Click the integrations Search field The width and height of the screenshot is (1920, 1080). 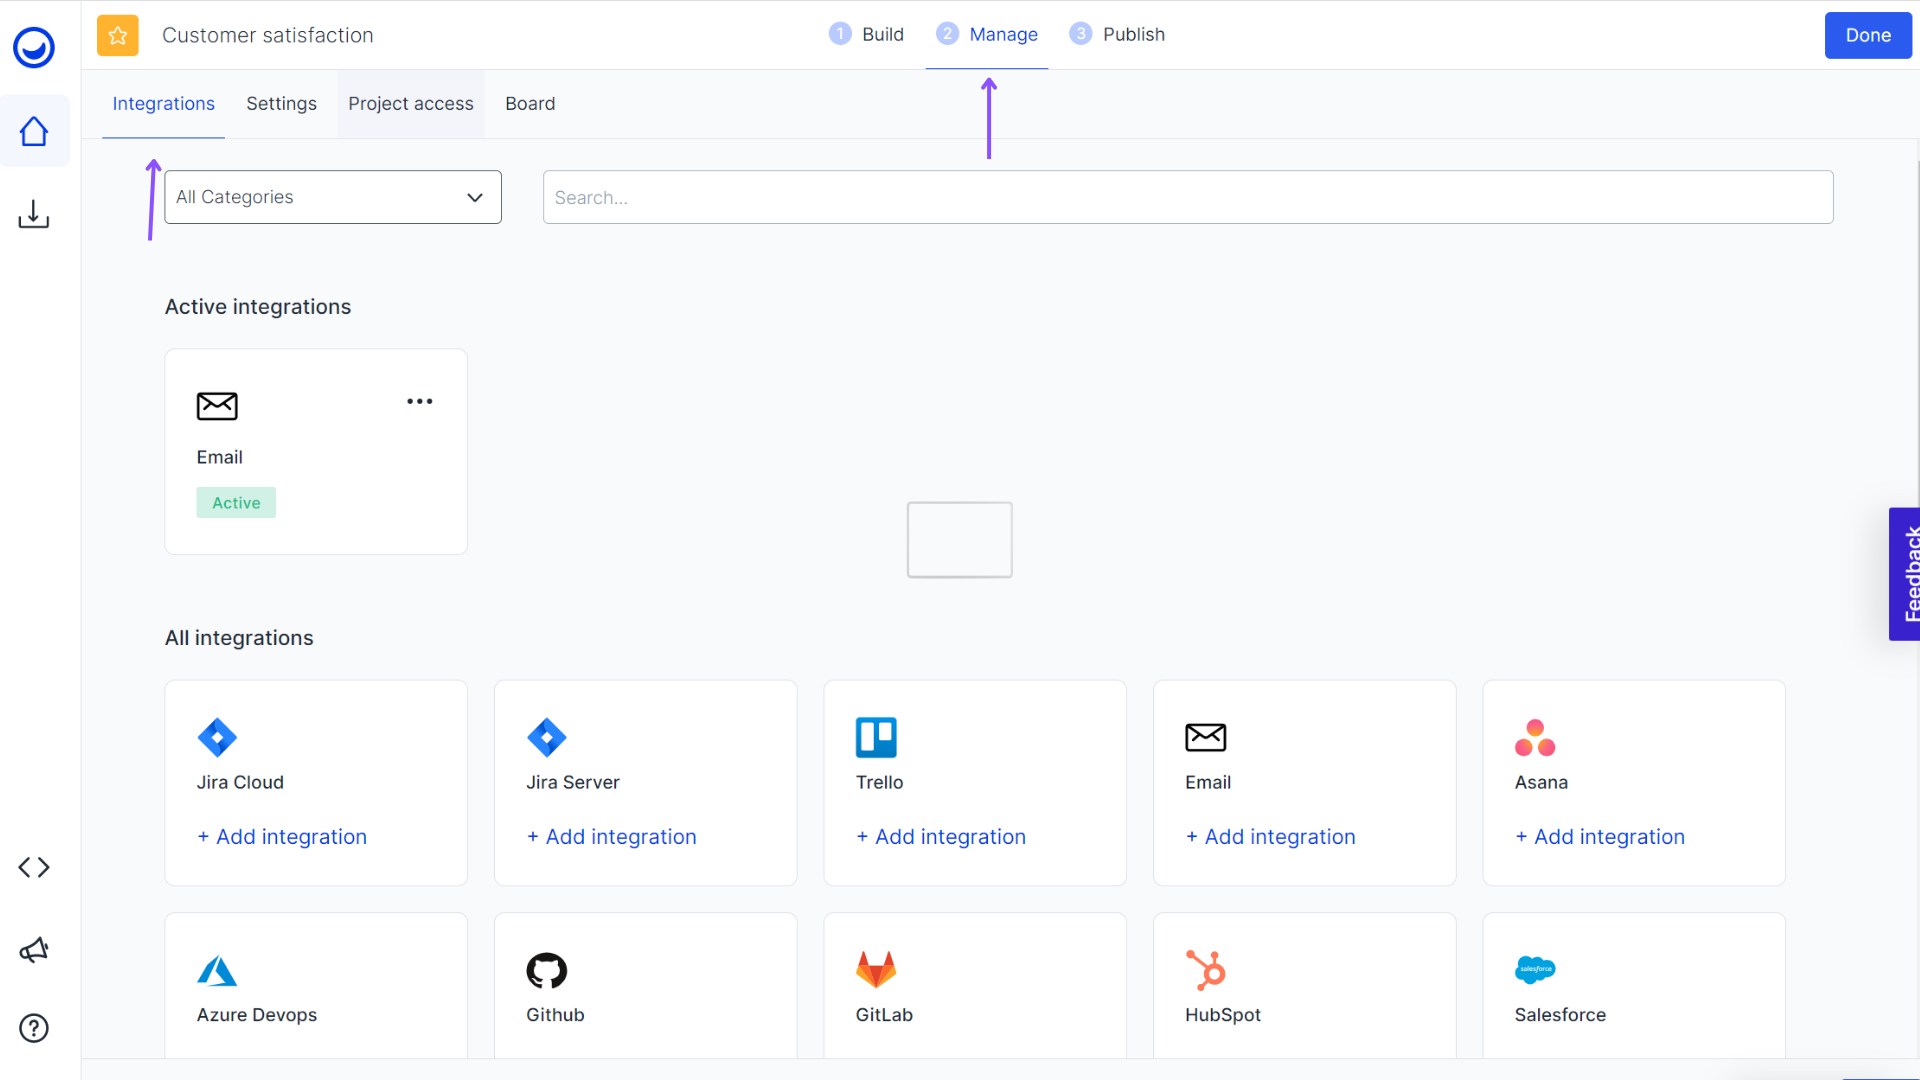click(x=1187, y=197)
